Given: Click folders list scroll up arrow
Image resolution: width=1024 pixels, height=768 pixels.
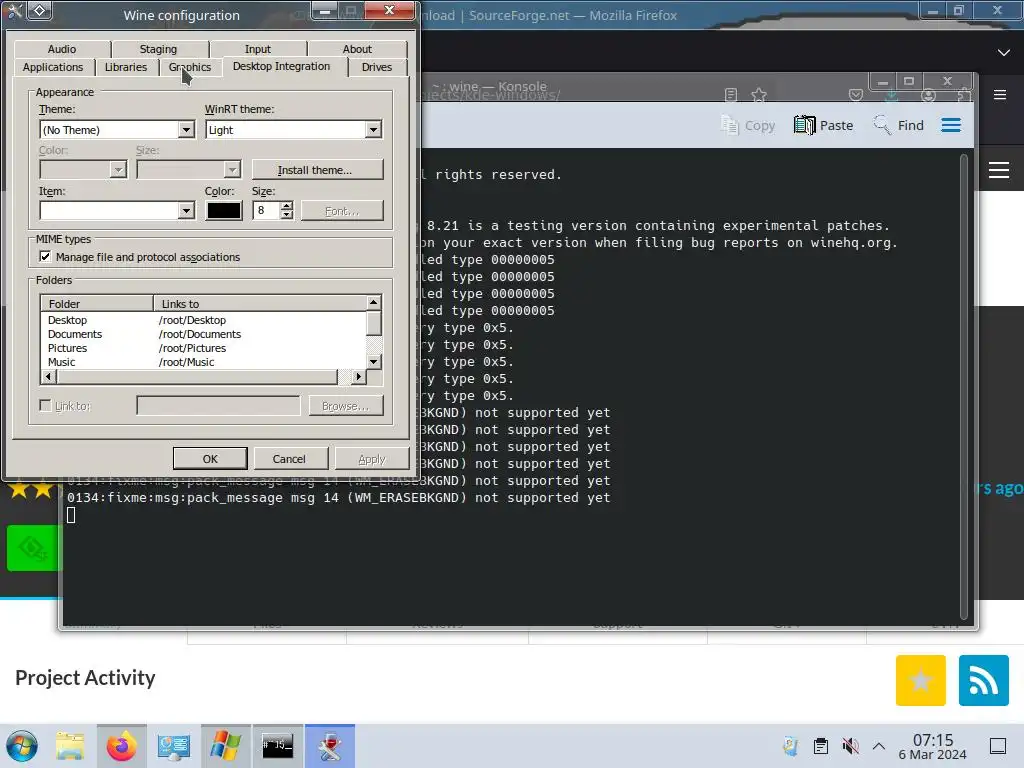Looking at the screenshot, I should 374,302.
